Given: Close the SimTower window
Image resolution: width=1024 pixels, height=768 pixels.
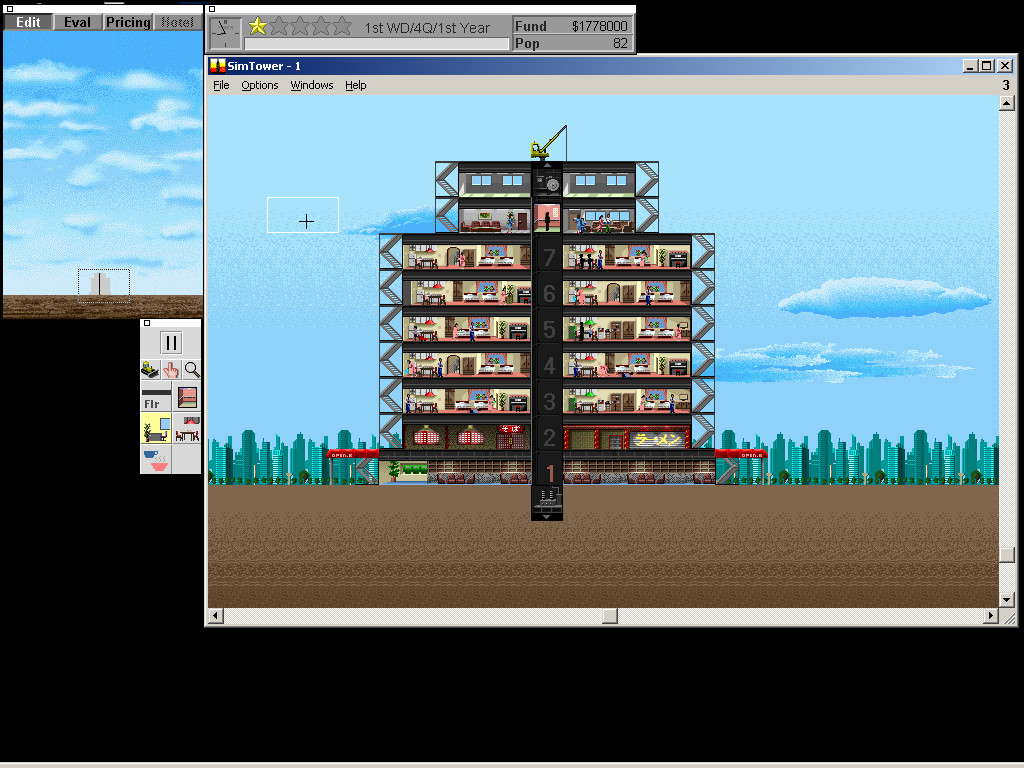Looking at the screenshot, I should pyautogui.click(x=1005, y=66).
